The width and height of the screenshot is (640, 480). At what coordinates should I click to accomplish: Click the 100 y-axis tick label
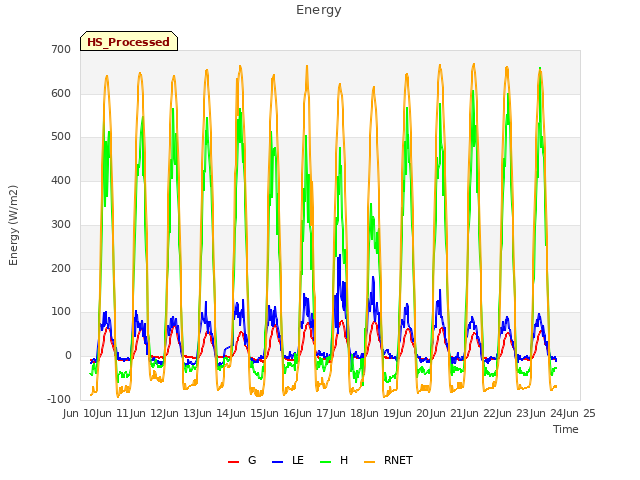pos(61,312)
